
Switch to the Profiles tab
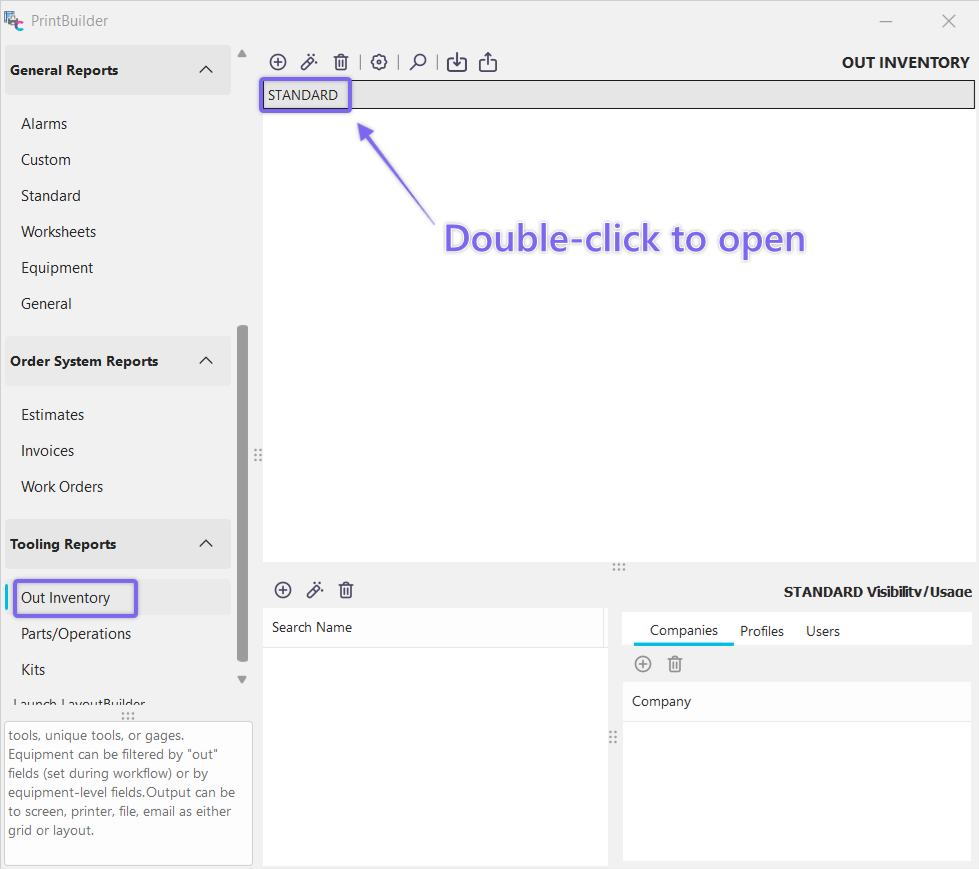click(762, 631)
